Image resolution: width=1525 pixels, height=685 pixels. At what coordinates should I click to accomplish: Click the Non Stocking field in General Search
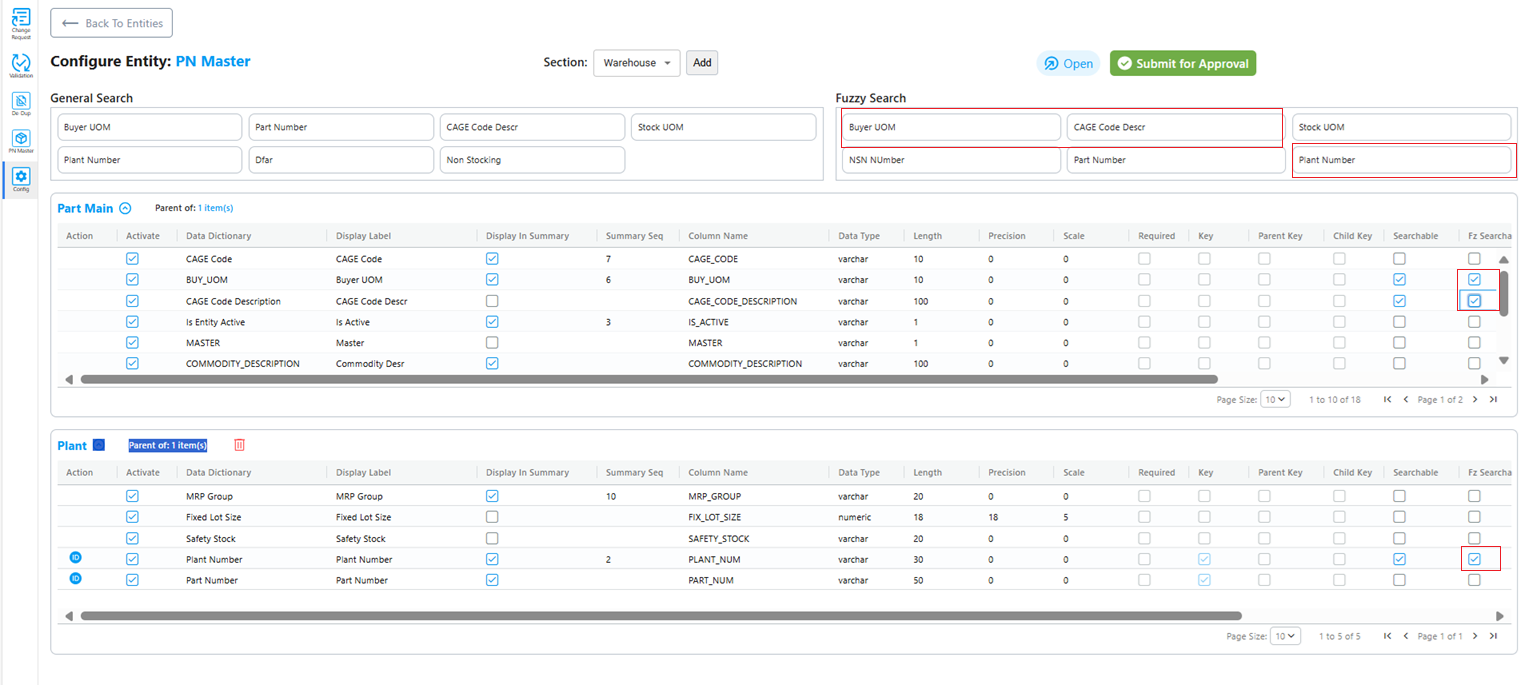click(x=532, y=160)
